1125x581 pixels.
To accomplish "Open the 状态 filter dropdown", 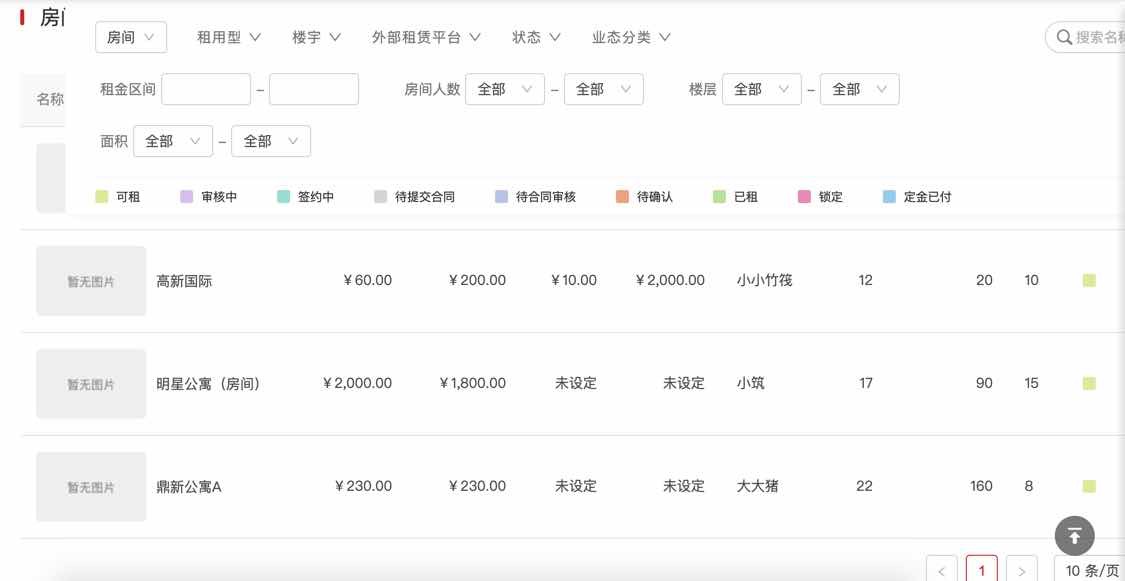I will click(535, 37).
